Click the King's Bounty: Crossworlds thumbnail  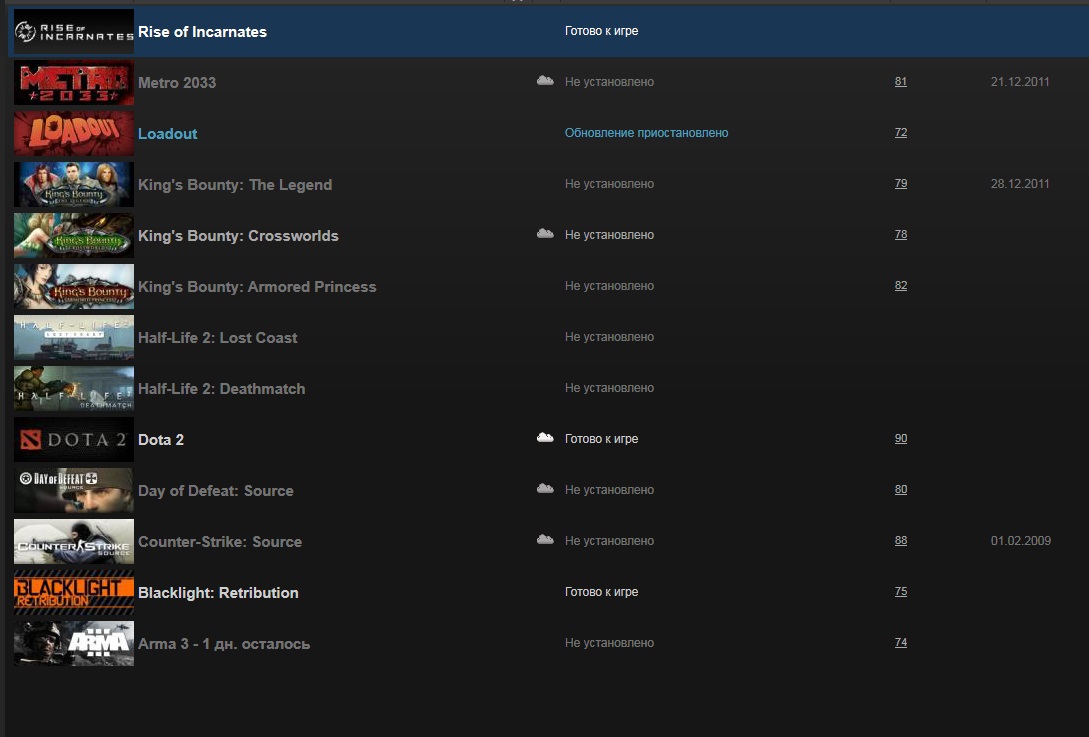74,235
